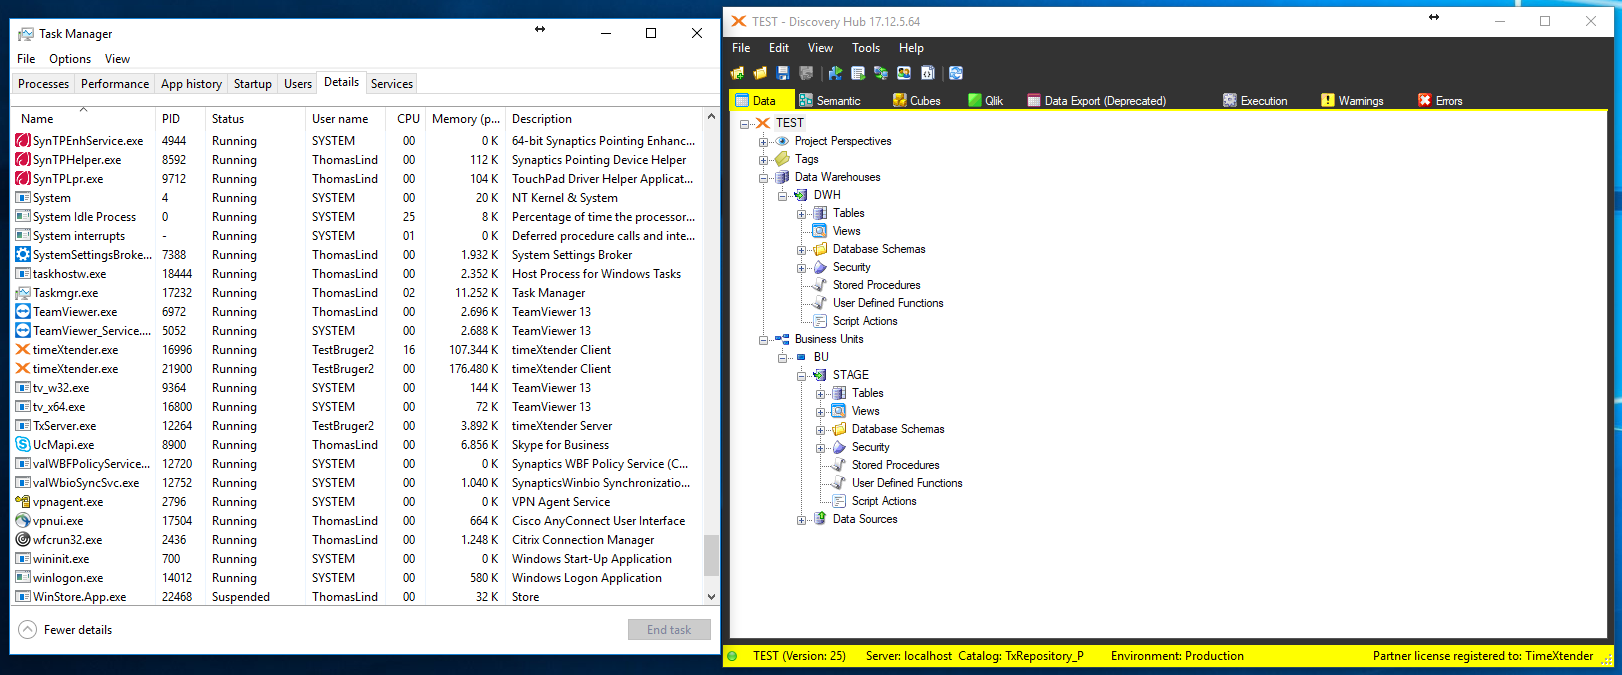The height and width of the screenshot is (675, 1622).
Task: Open the Help menu in Discovery Hub
Action: [911, 48]
